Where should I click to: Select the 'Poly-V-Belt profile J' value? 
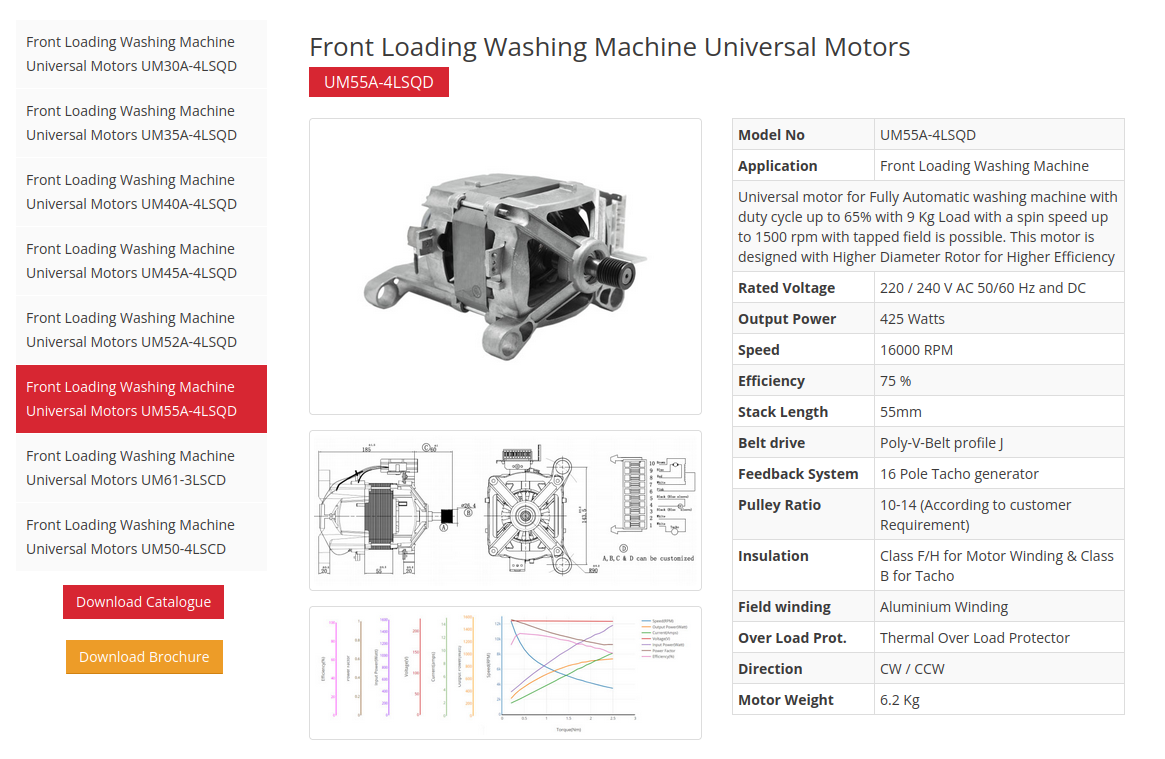(x=941, y=443)
